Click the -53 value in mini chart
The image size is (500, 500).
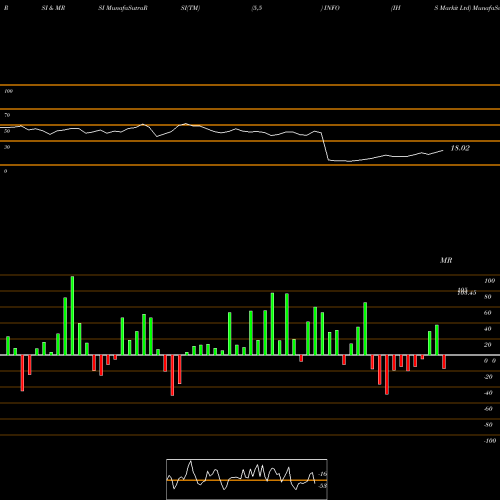pos(323,486)
